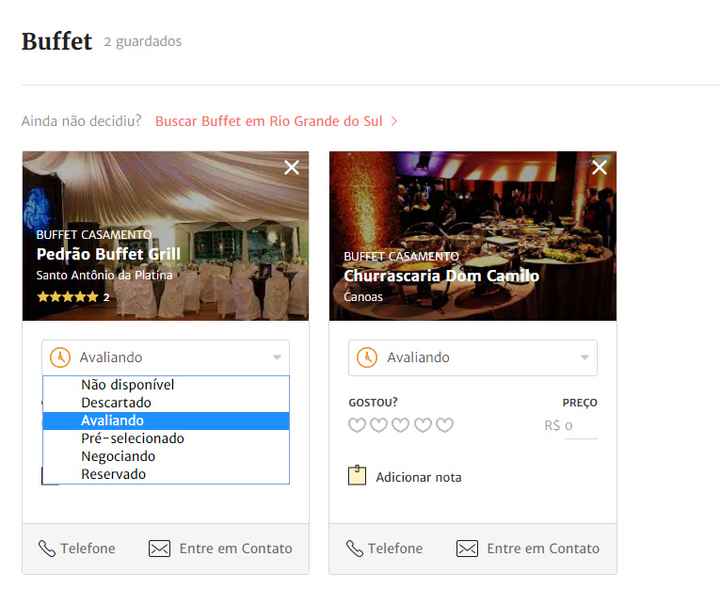Click clock icon in Dom Camilo status box

pyautogui.click(x=367, y=358)
